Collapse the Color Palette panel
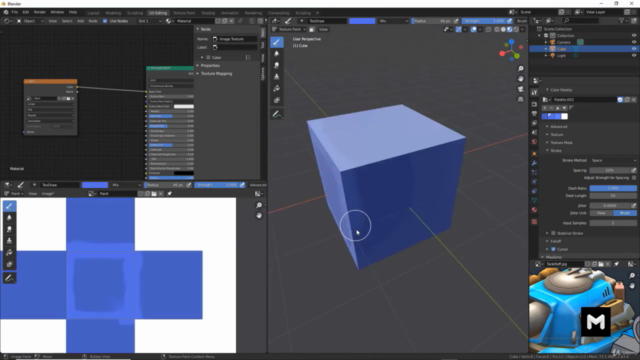 (x=561, y=90)
